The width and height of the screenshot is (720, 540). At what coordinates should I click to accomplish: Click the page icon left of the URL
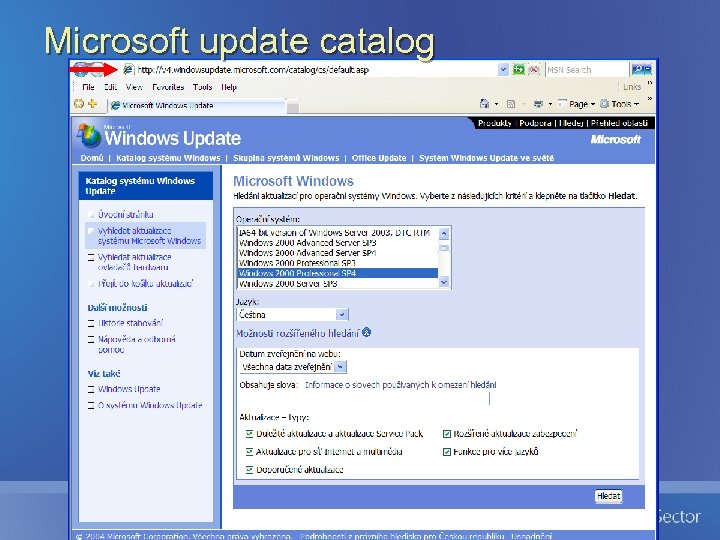(128, 70)
